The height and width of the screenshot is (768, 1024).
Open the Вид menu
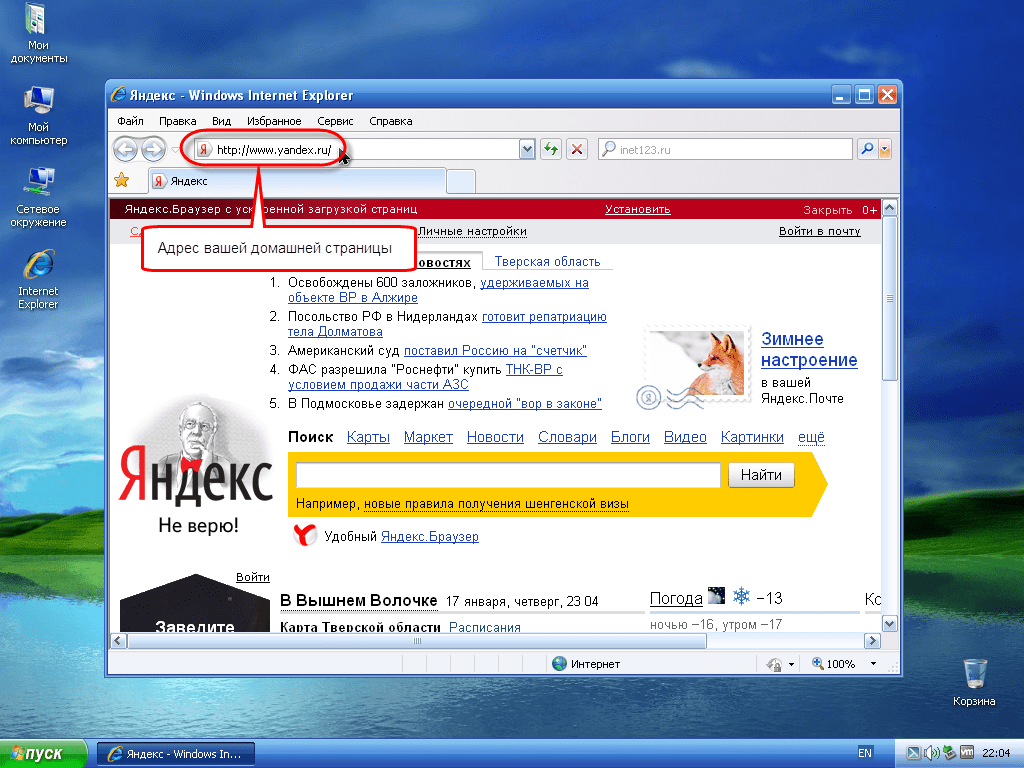point(221,121)
